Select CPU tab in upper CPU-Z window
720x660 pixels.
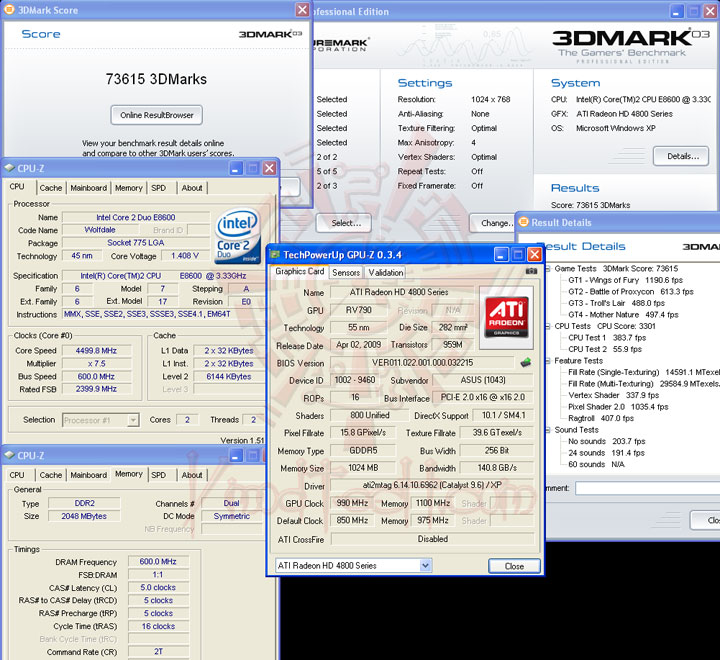[x=17, y=186]
